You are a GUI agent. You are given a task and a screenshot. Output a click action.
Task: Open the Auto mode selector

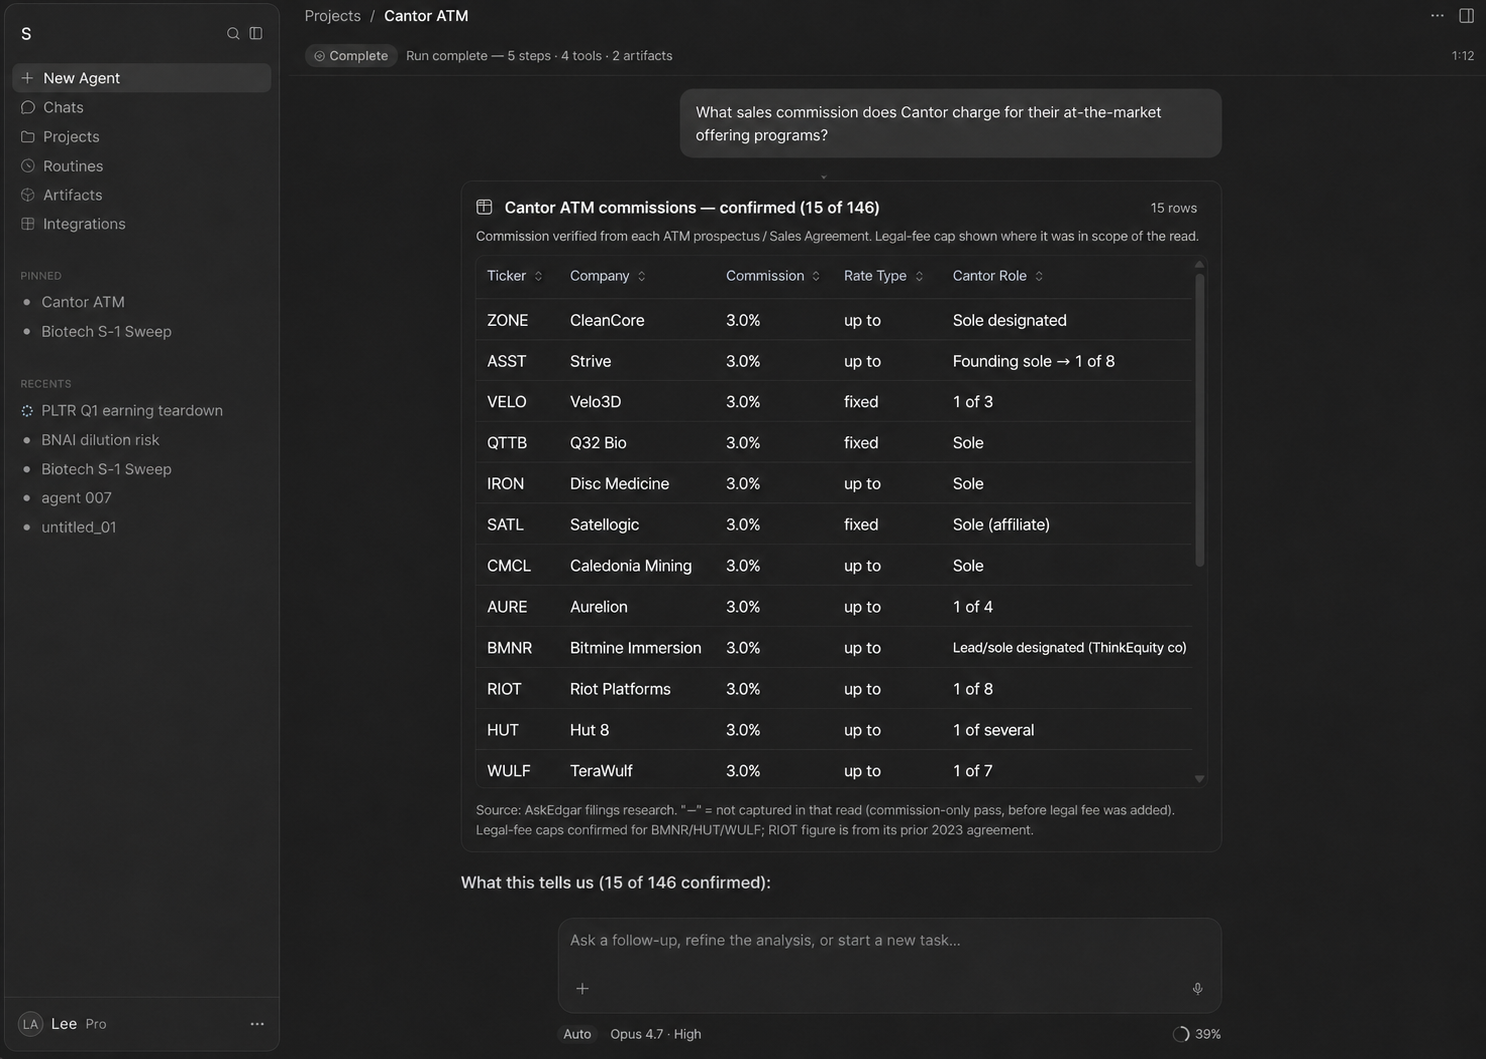point(577,1034)
